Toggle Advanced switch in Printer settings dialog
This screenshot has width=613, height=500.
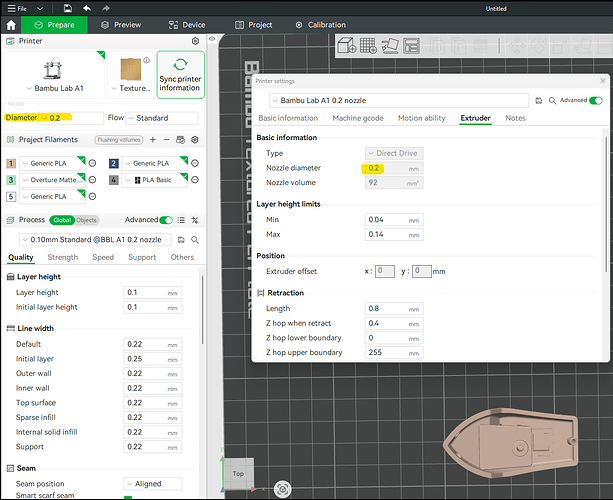pos(596,100)
